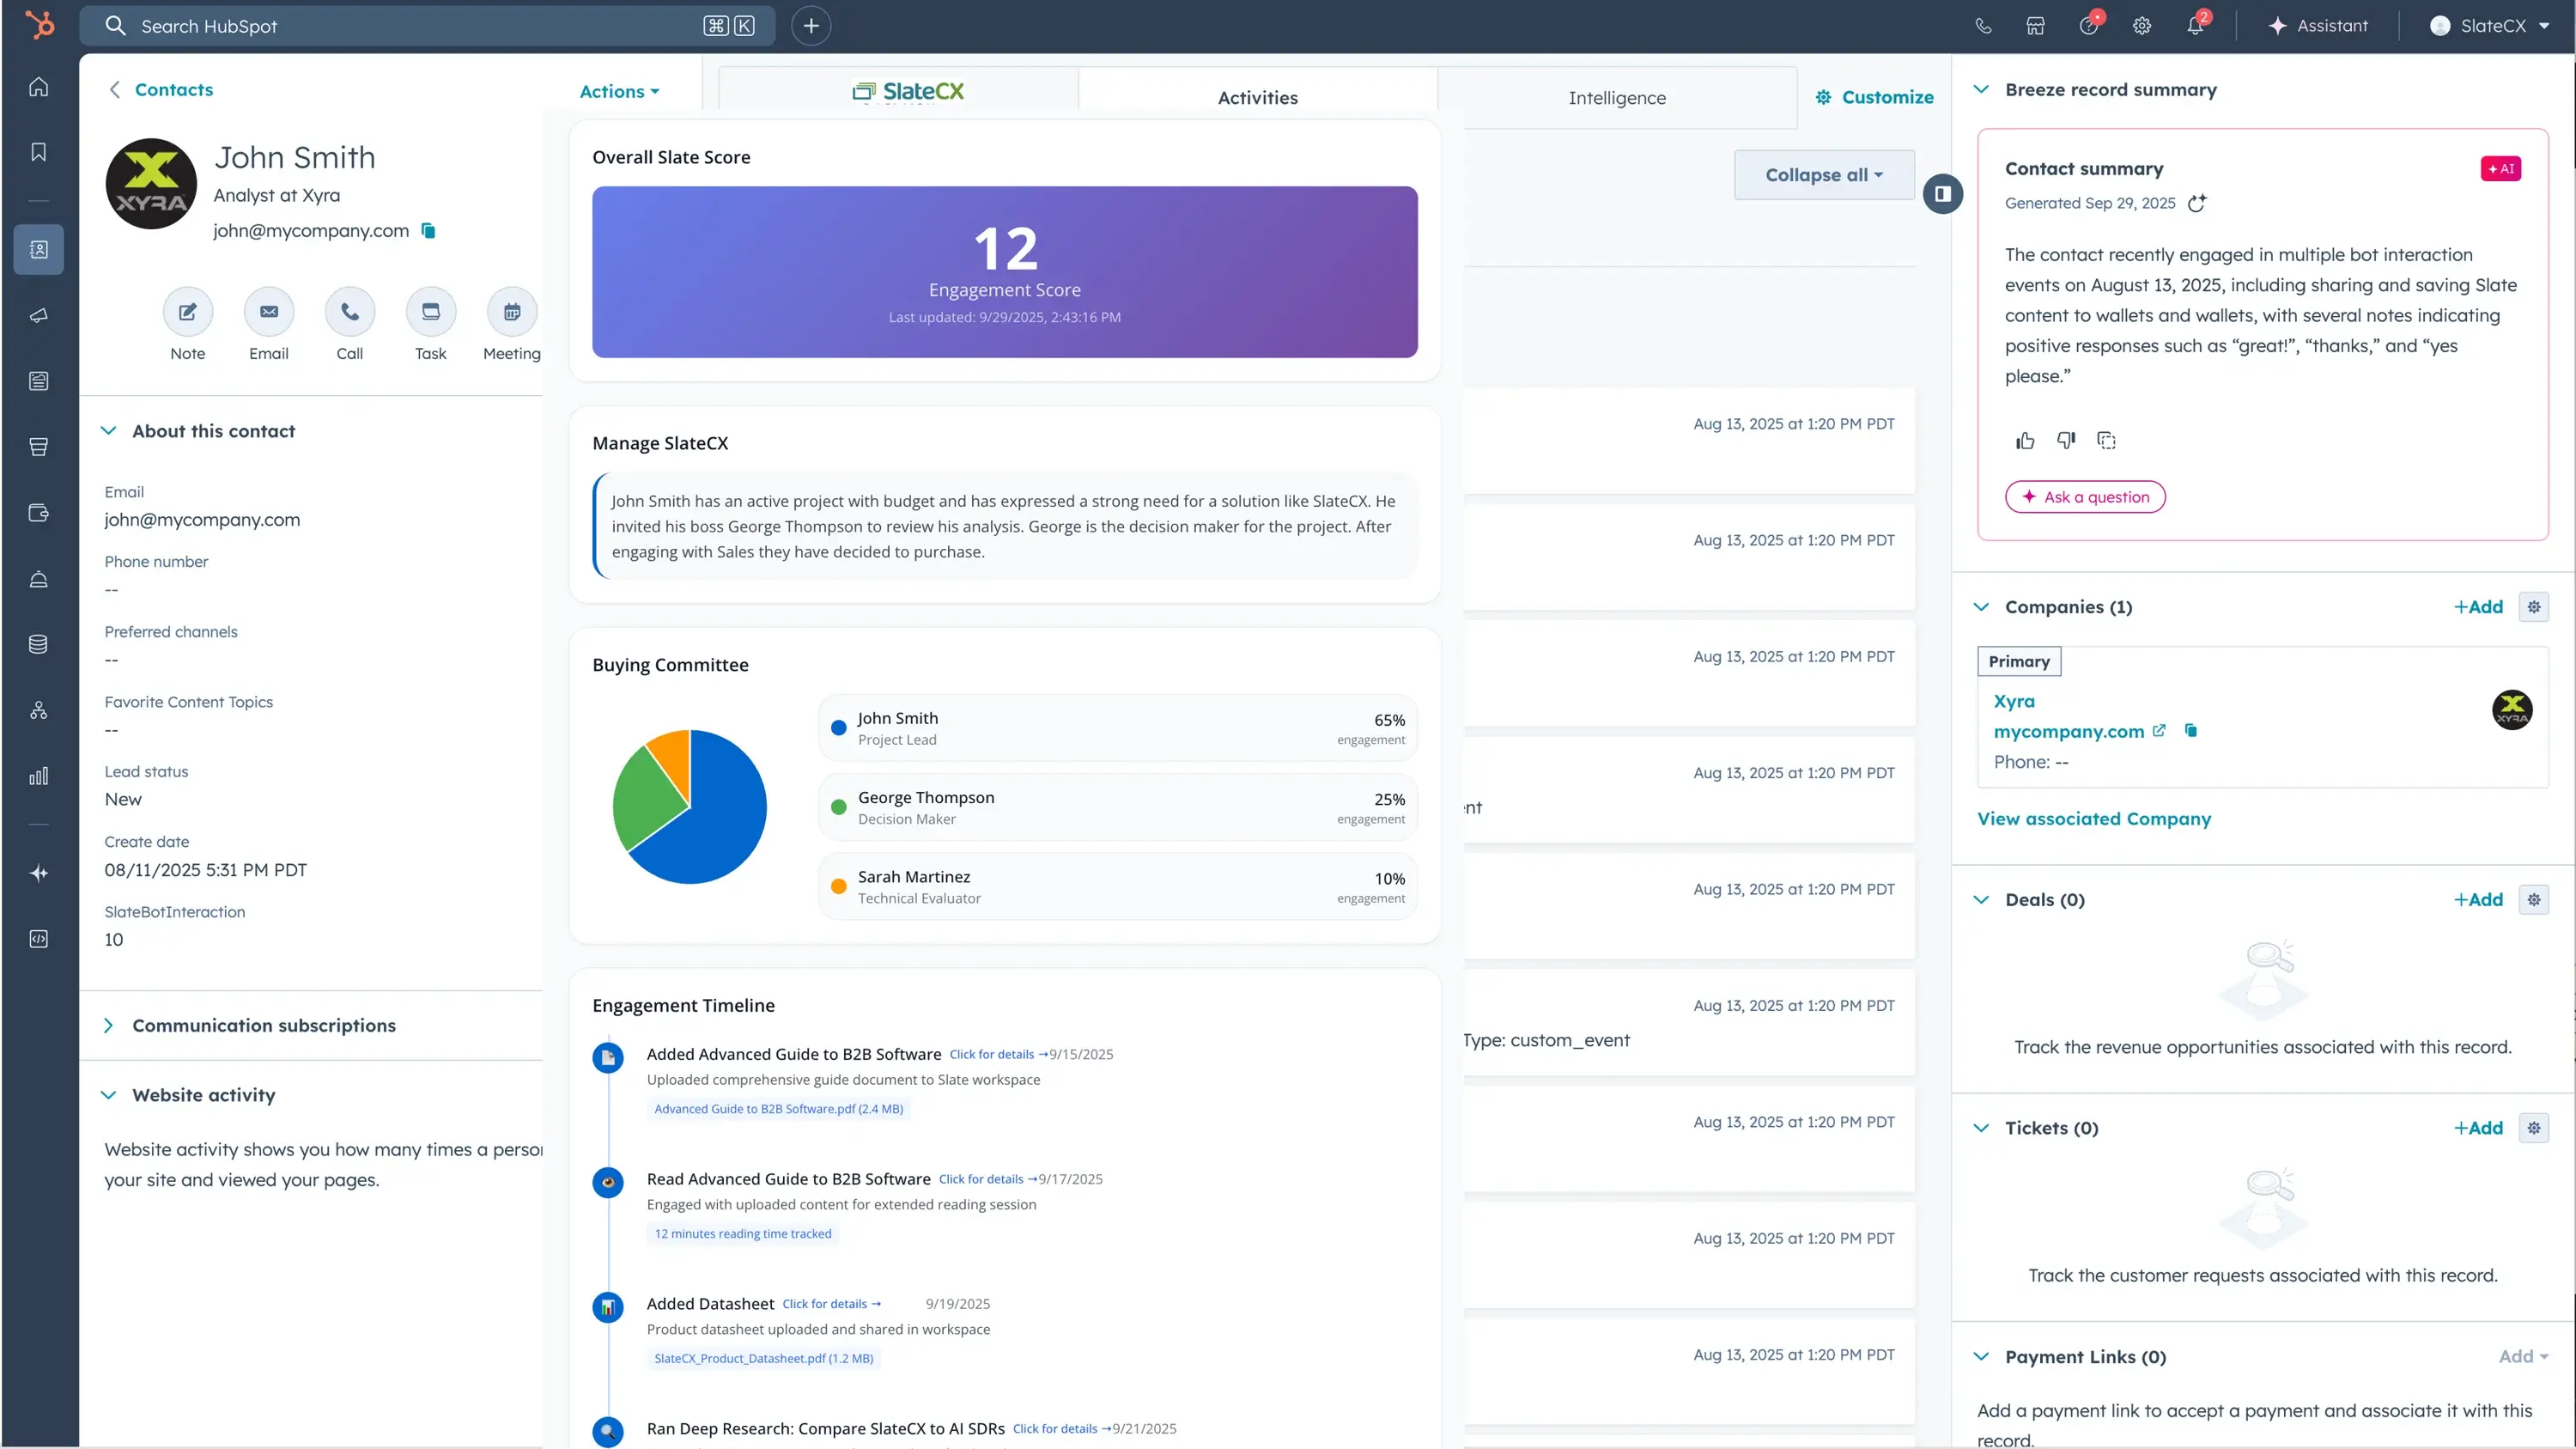Viewport: 2576px width, 1449px height.
Task: Open HubSpot home via sprocket logo
Action: click(x=39, y=25)
